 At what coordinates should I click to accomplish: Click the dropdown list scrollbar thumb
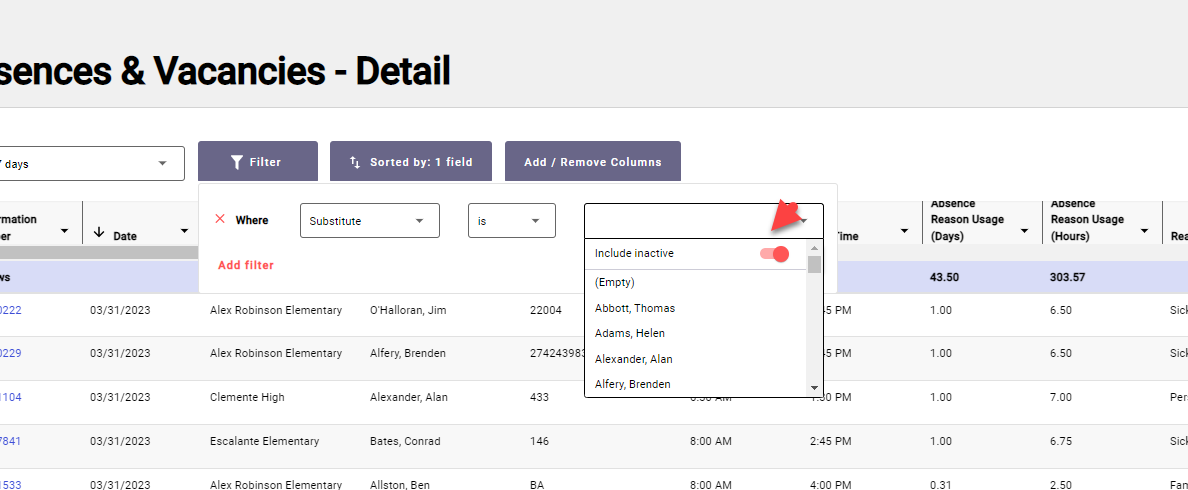[814, 264]
